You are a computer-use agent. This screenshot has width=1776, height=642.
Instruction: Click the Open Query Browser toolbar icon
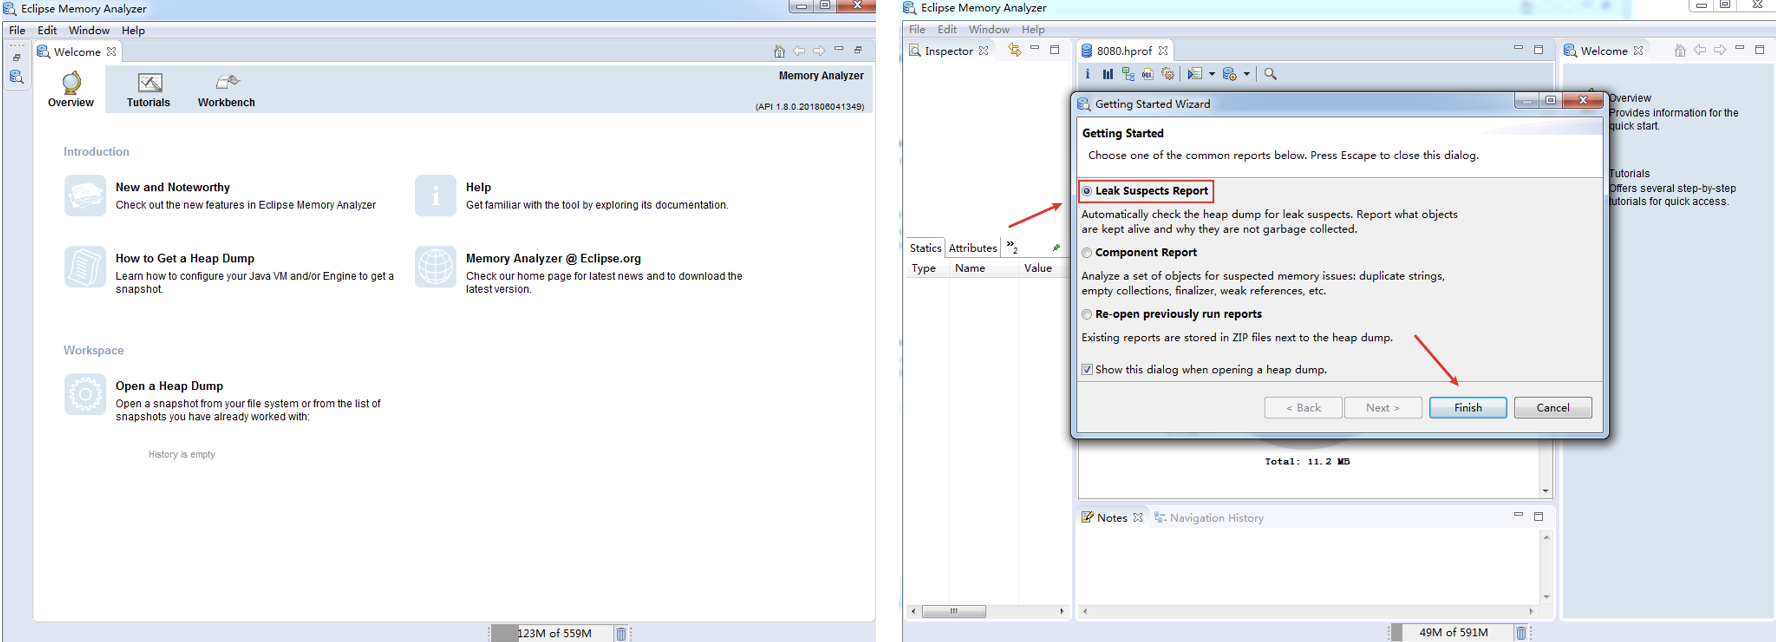tap(1230, 74)
